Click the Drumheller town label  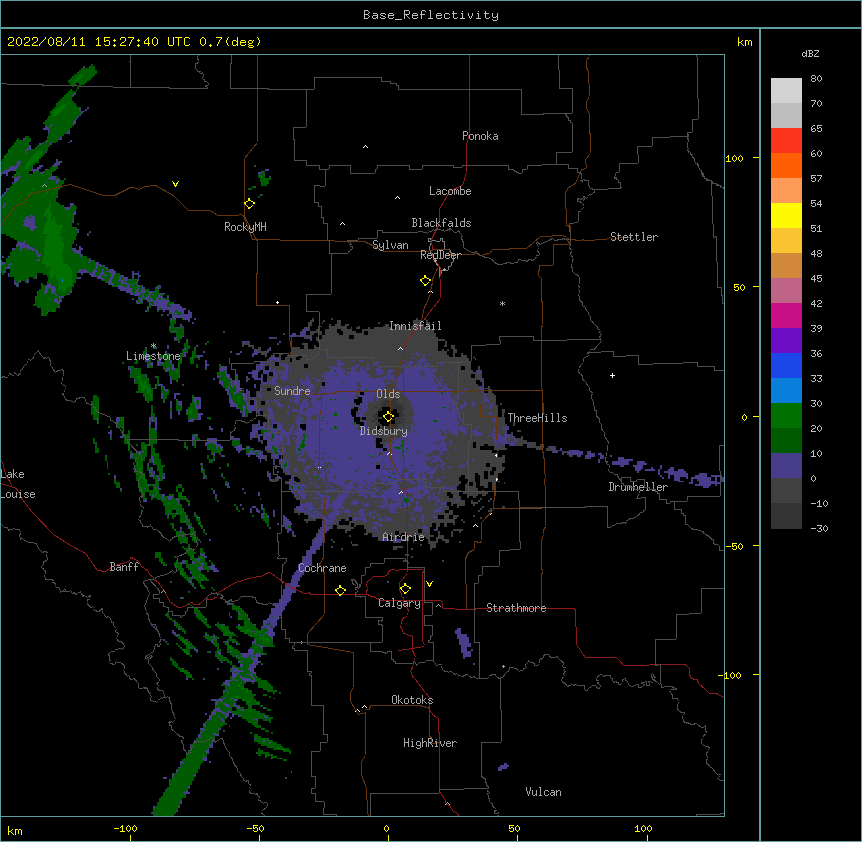tap(638, 487)
